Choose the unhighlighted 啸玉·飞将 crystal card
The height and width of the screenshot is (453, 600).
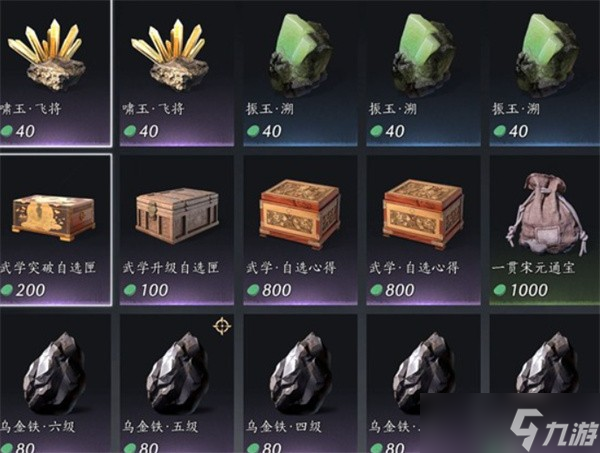pyautogui.click(x=177, y=73)
